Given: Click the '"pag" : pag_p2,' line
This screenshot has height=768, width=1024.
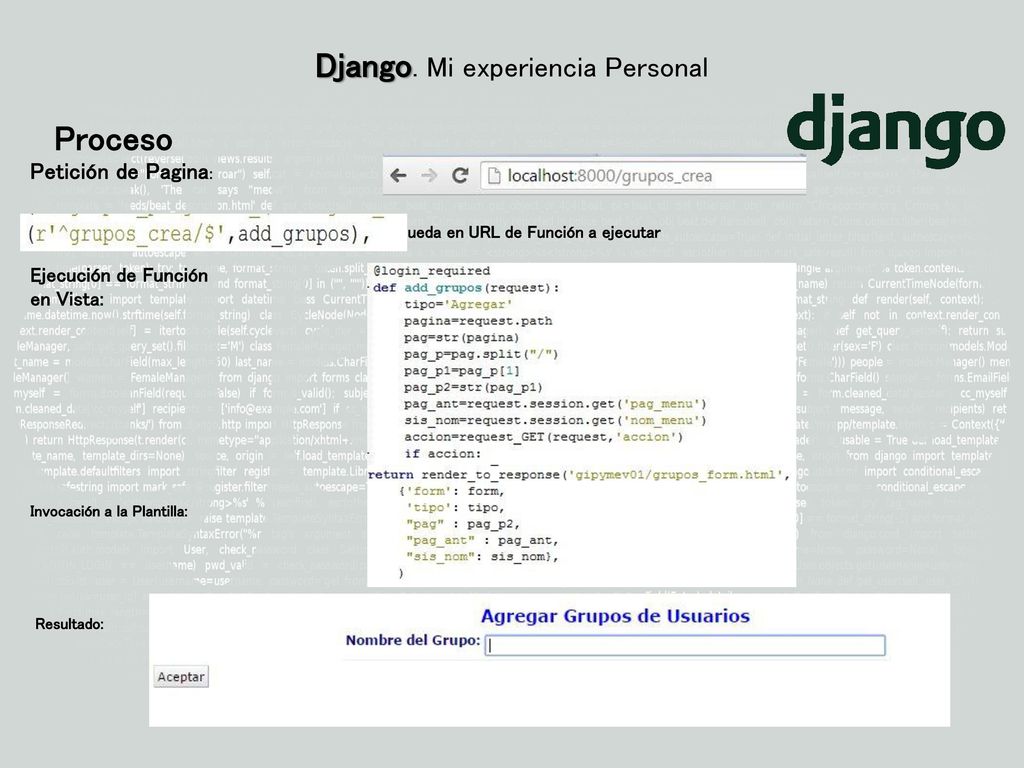Looking at the screenshot, I should tap(462, 524).
